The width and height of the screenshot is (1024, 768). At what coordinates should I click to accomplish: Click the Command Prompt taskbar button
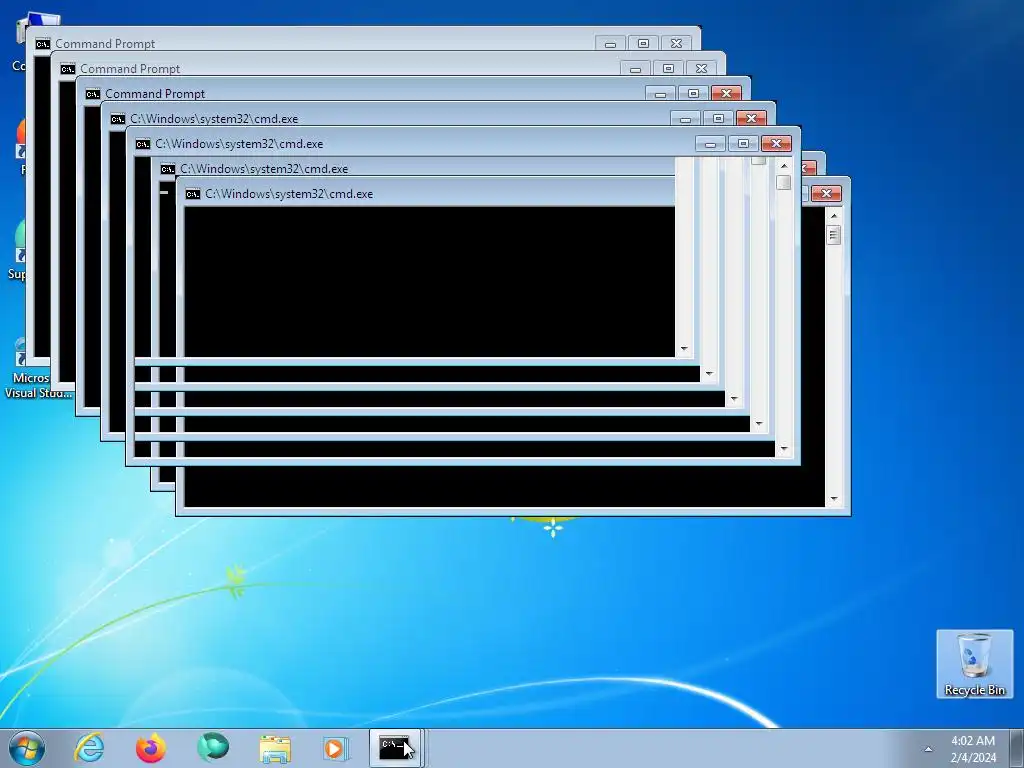(x=396, y=748)
